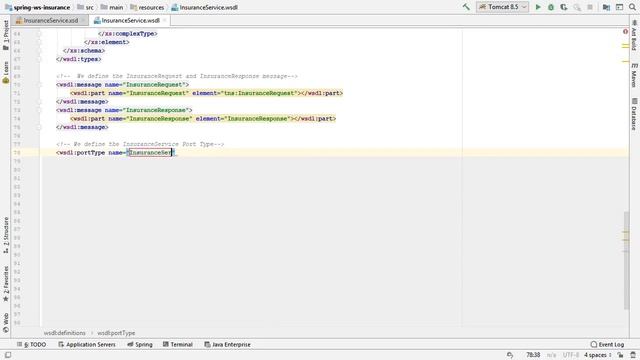Open the Maven side panel
Image resolution: width=640 pixels, height=360 pixels.
[x=634, y=75]
